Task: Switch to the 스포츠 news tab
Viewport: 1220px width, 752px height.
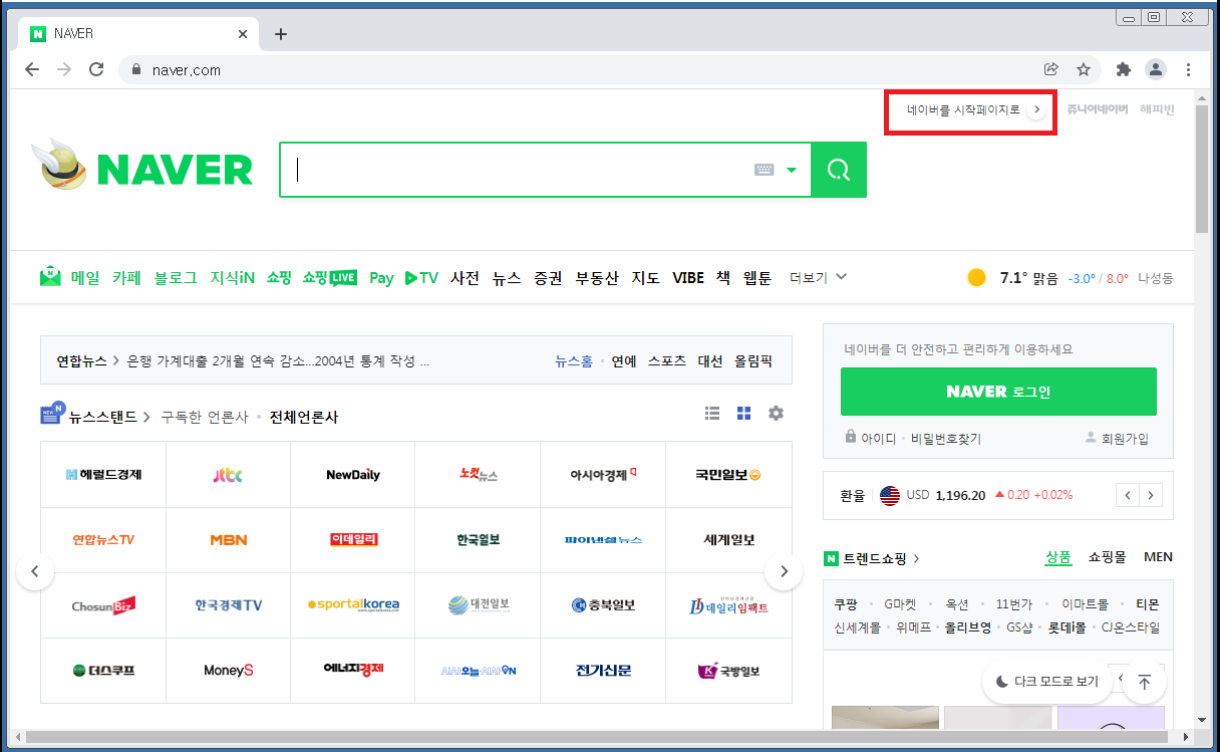Action: [667, 362]
